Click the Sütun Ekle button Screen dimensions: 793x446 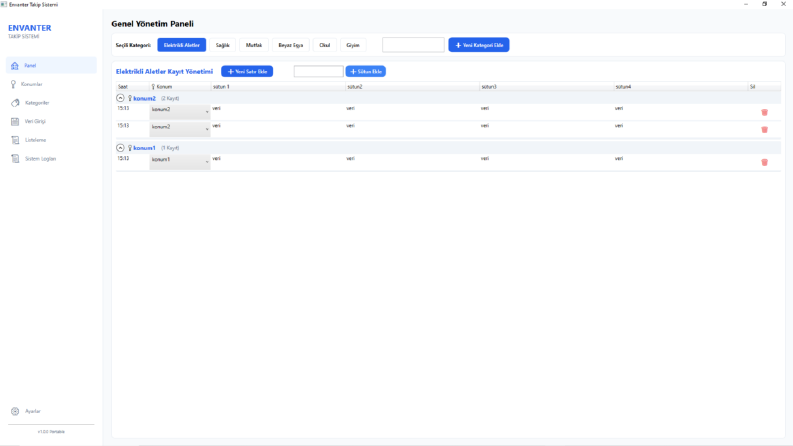(366, 71)
